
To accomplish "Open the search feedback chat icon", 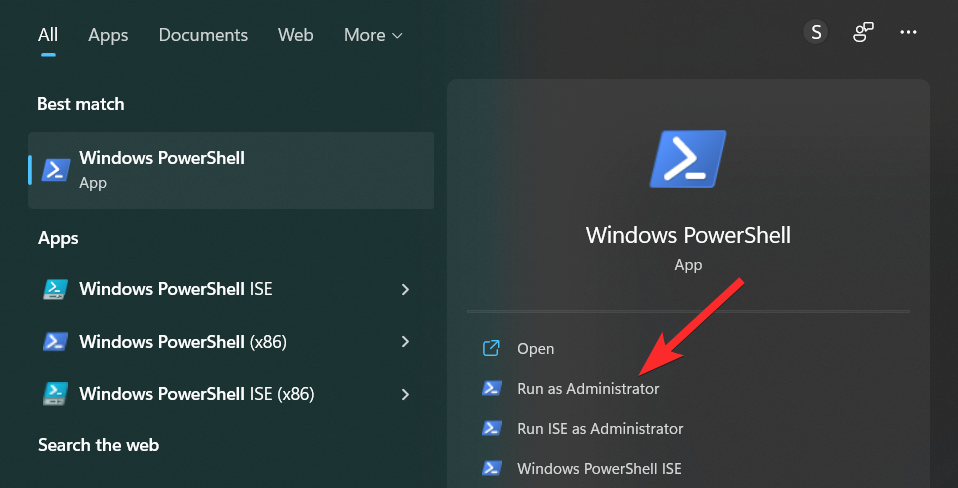I will tap(863, 32).
